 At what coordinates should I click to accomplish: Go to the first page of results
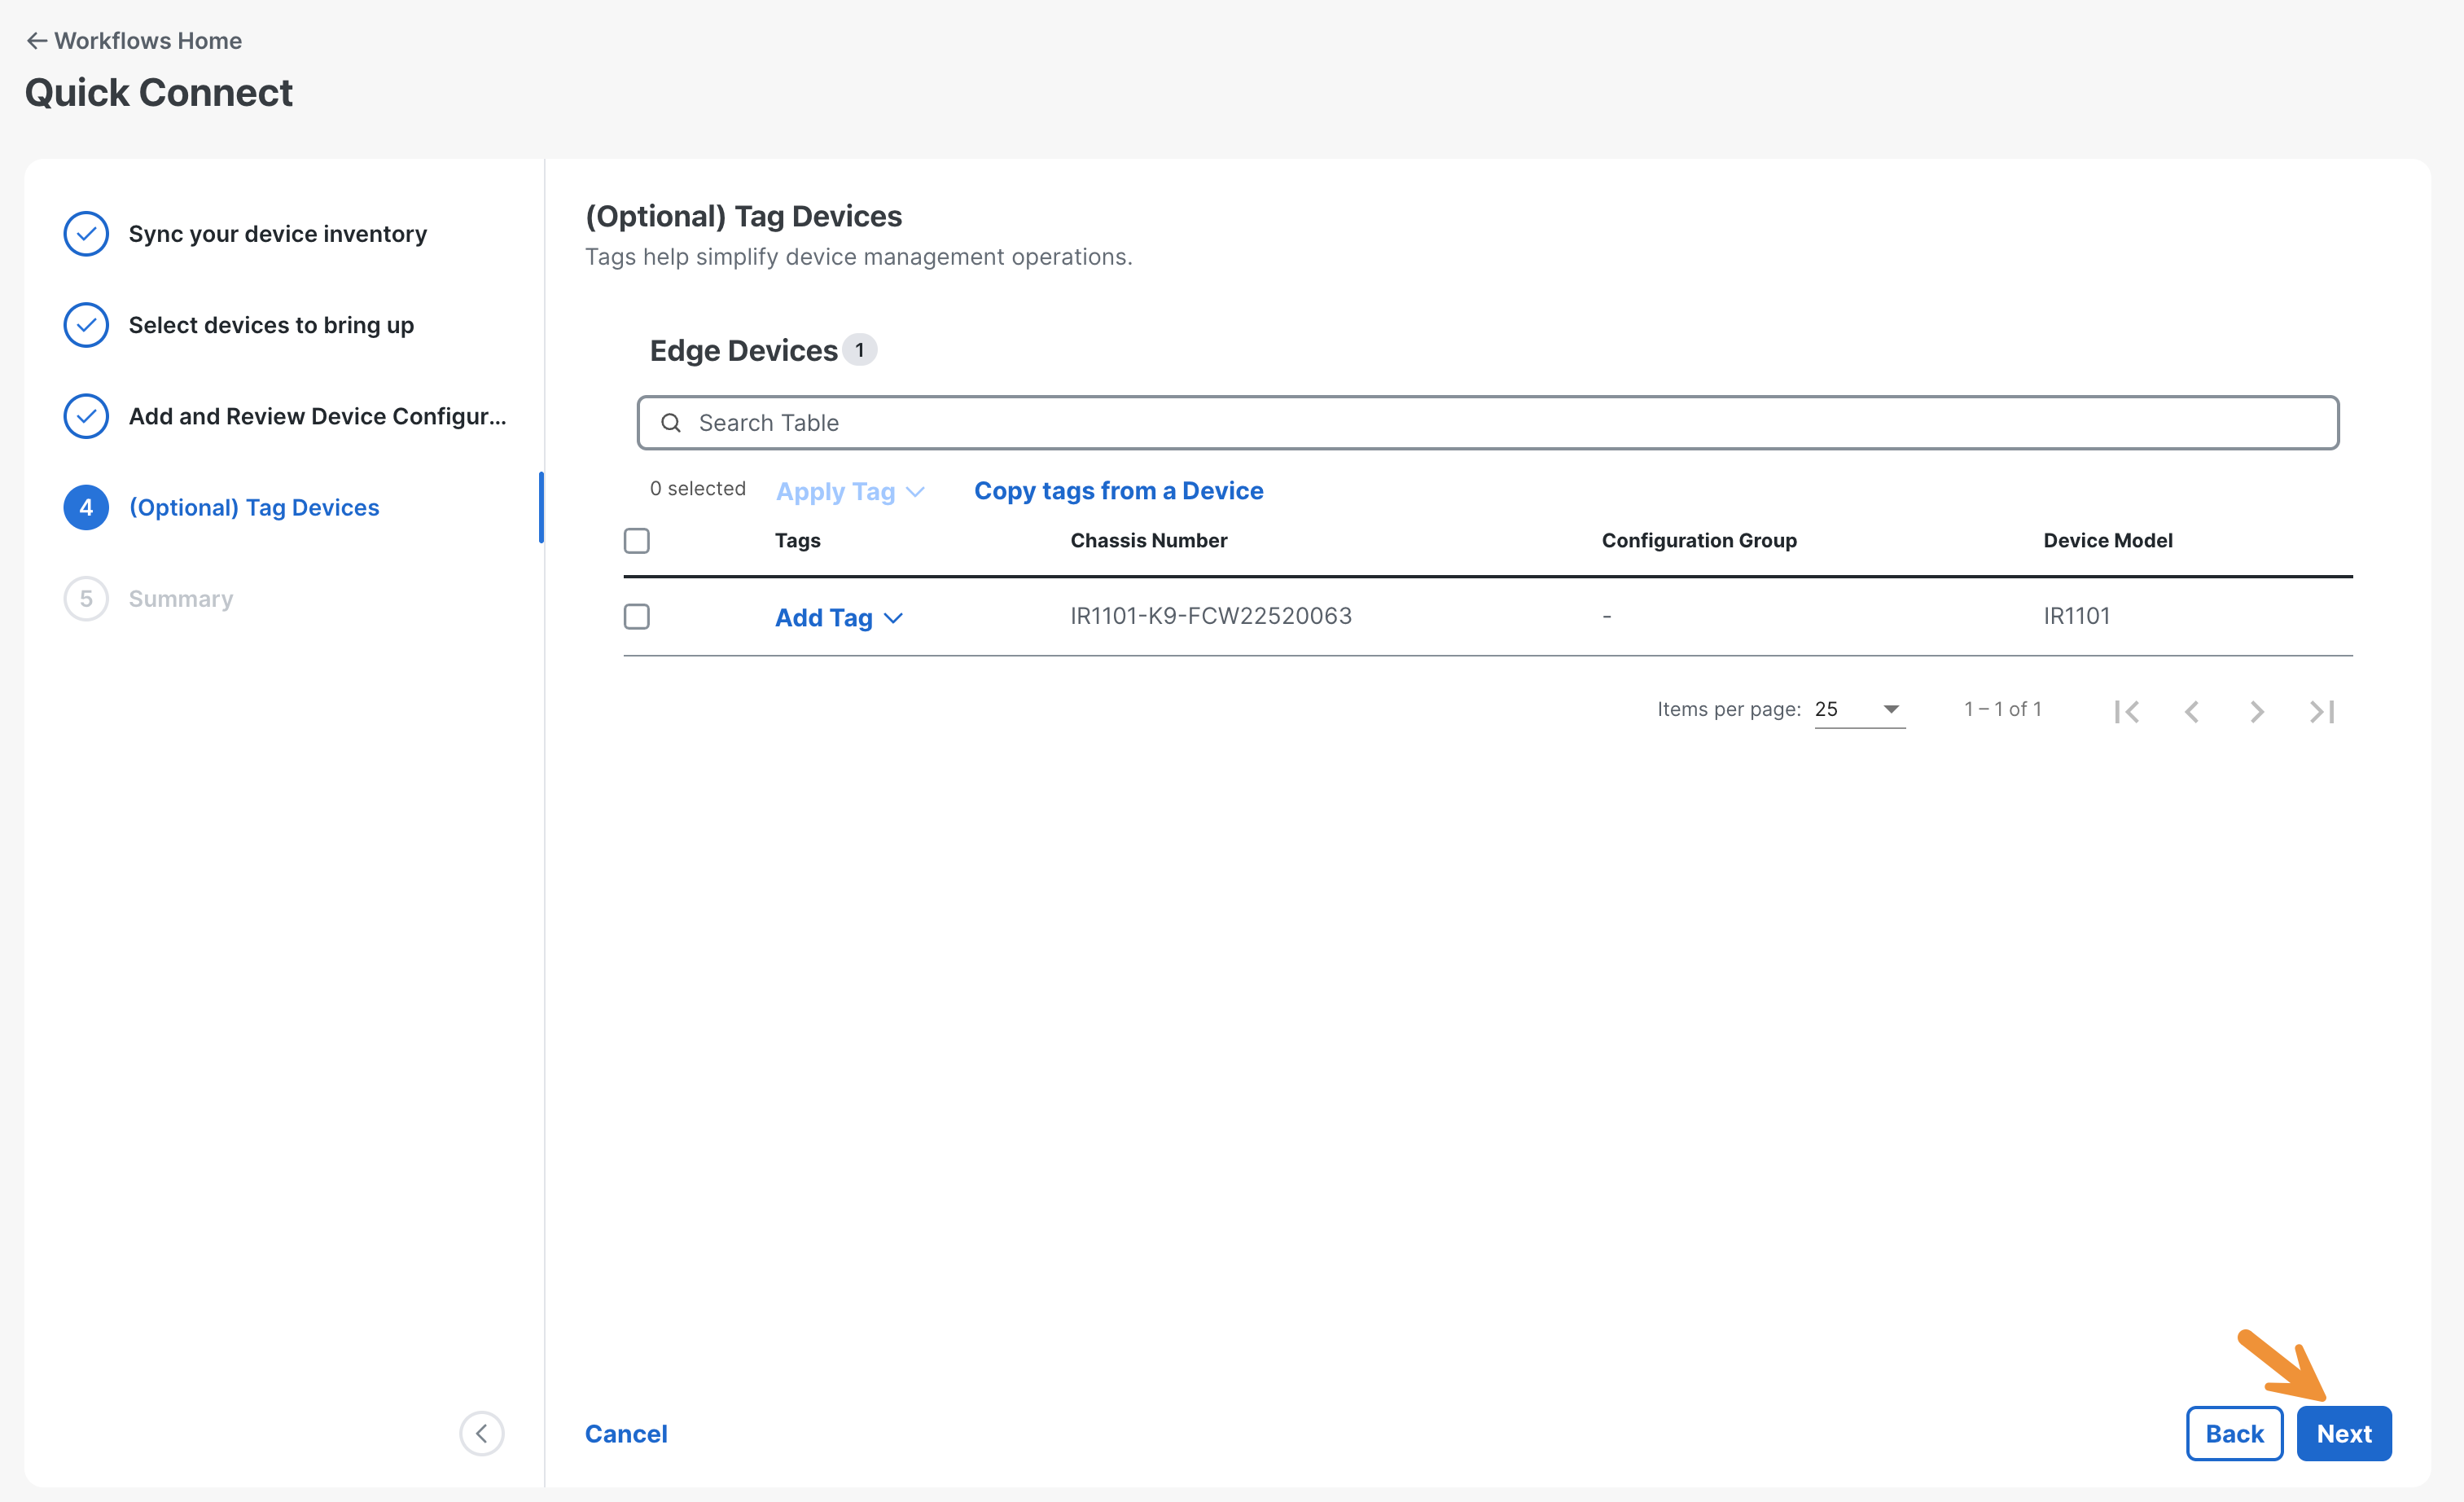(x=2126, y=711)
